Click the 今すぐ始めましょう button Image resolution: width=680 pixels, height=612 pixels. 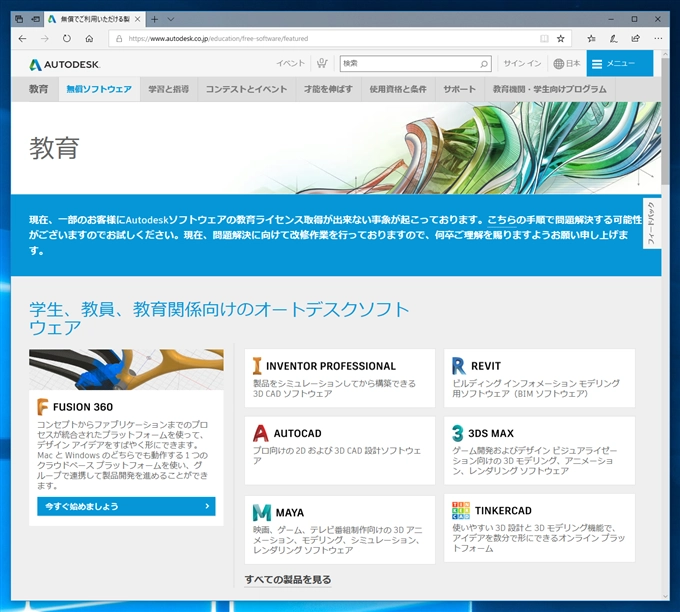click(126, 506)
